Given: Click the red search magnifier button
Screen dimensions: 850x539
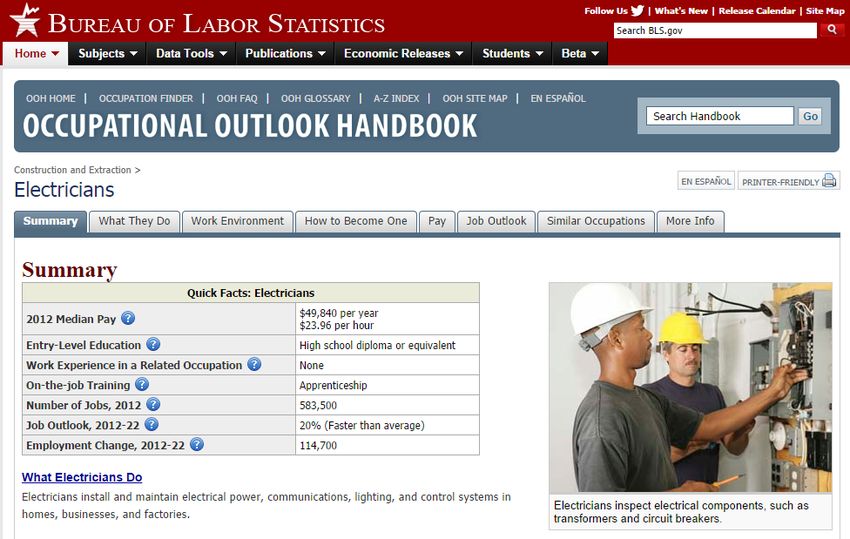Looking at the screenshot, I should click(832, 30).
